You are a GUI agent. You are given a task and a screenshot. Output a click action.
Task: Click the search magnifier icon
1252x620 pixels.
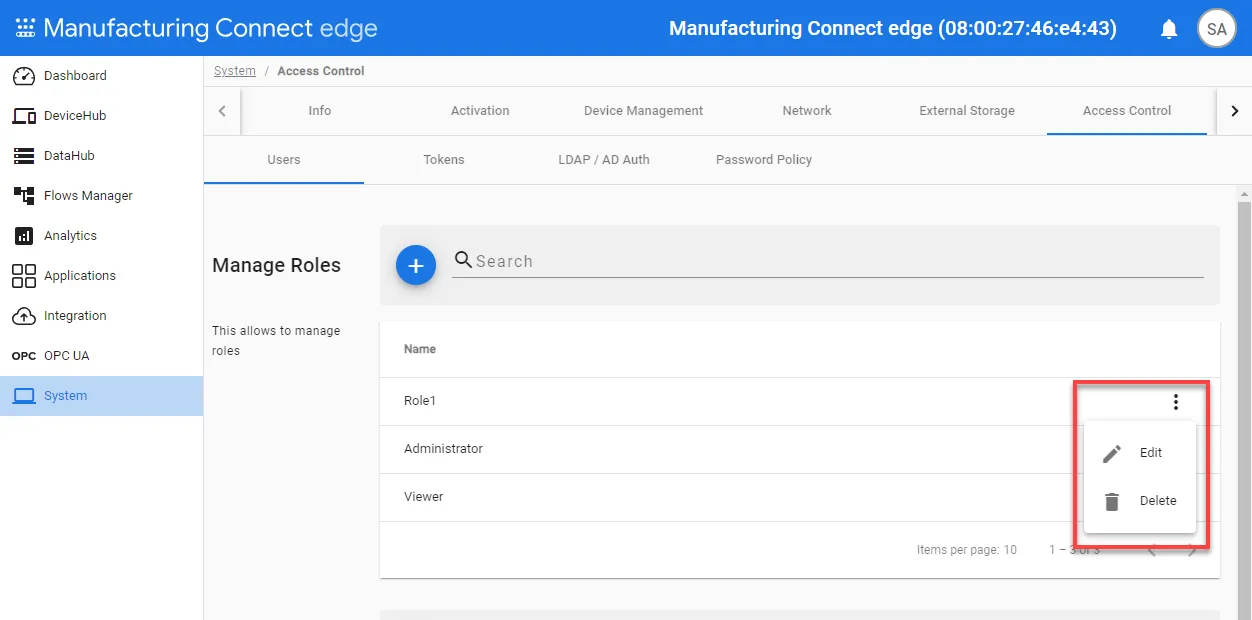pyautogui.click(x=463, y=260)
